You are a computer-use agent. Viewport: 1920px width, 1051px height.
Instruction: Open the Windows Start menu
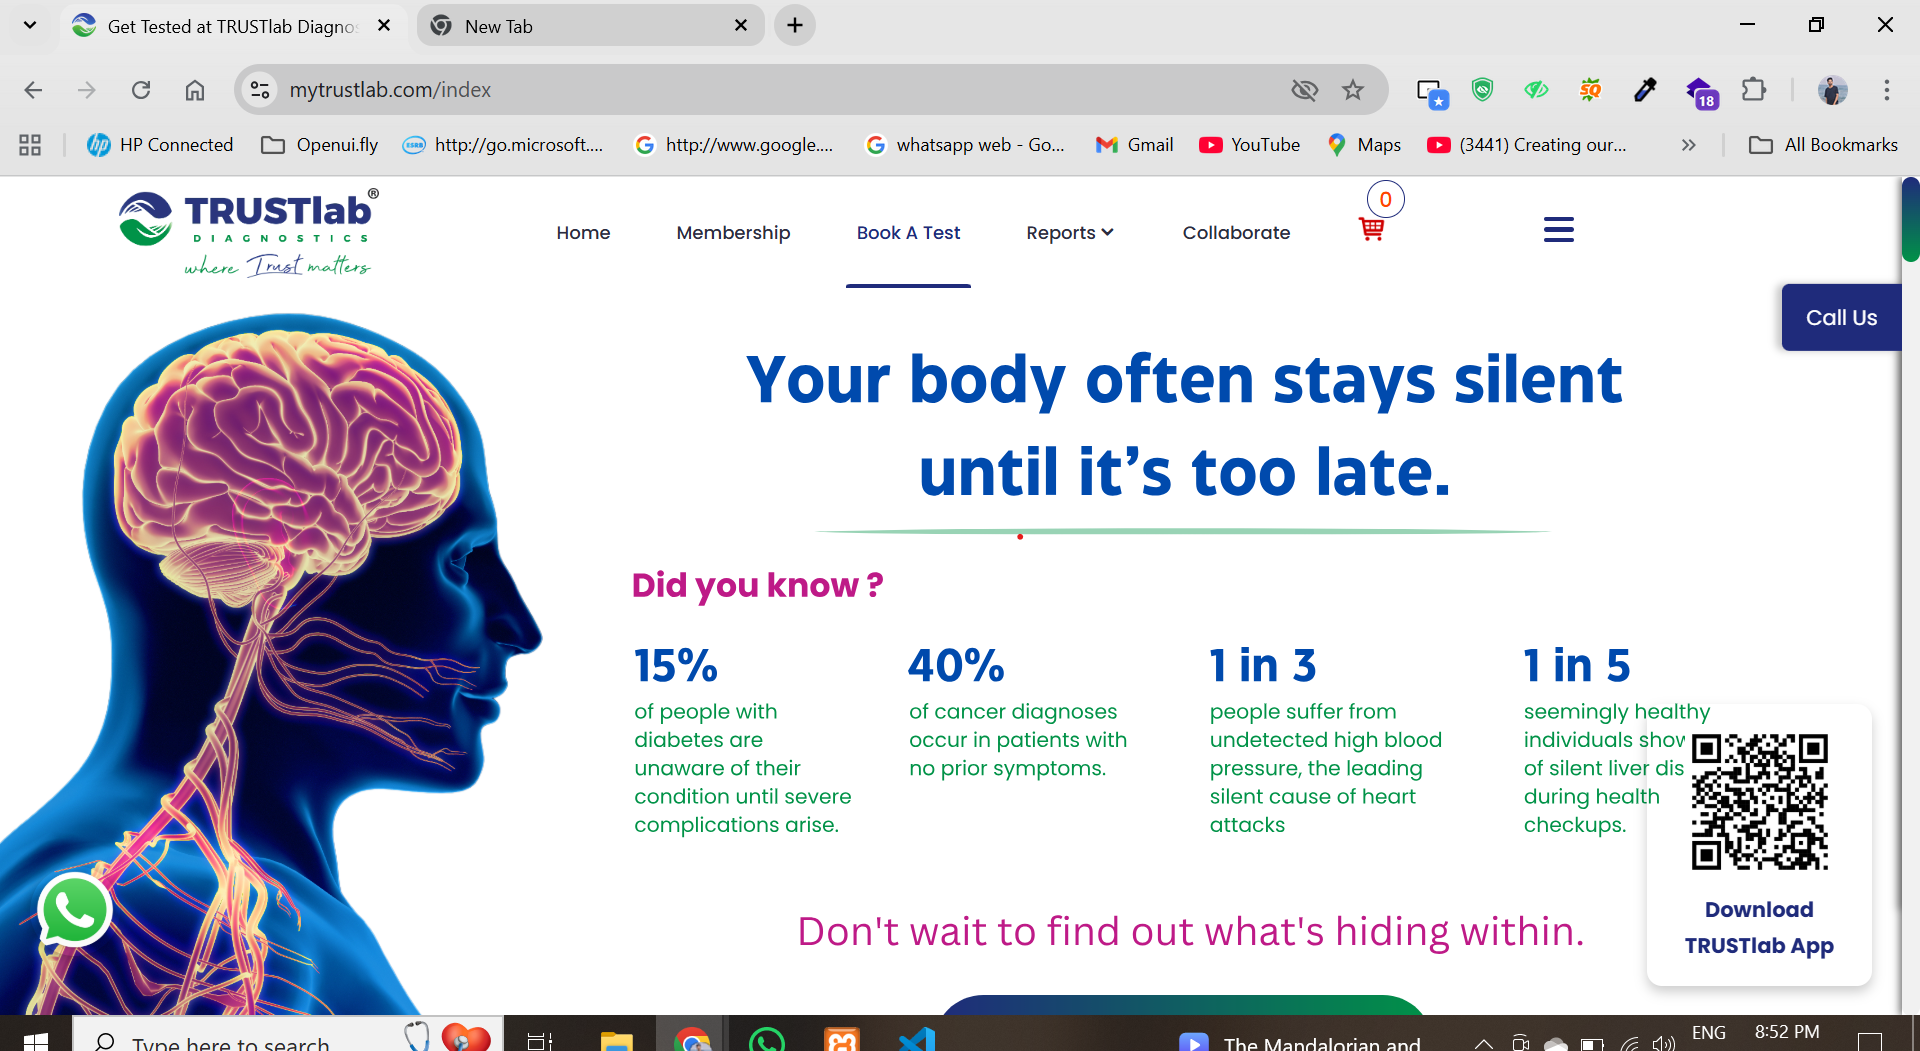[x=35, y=1040]
